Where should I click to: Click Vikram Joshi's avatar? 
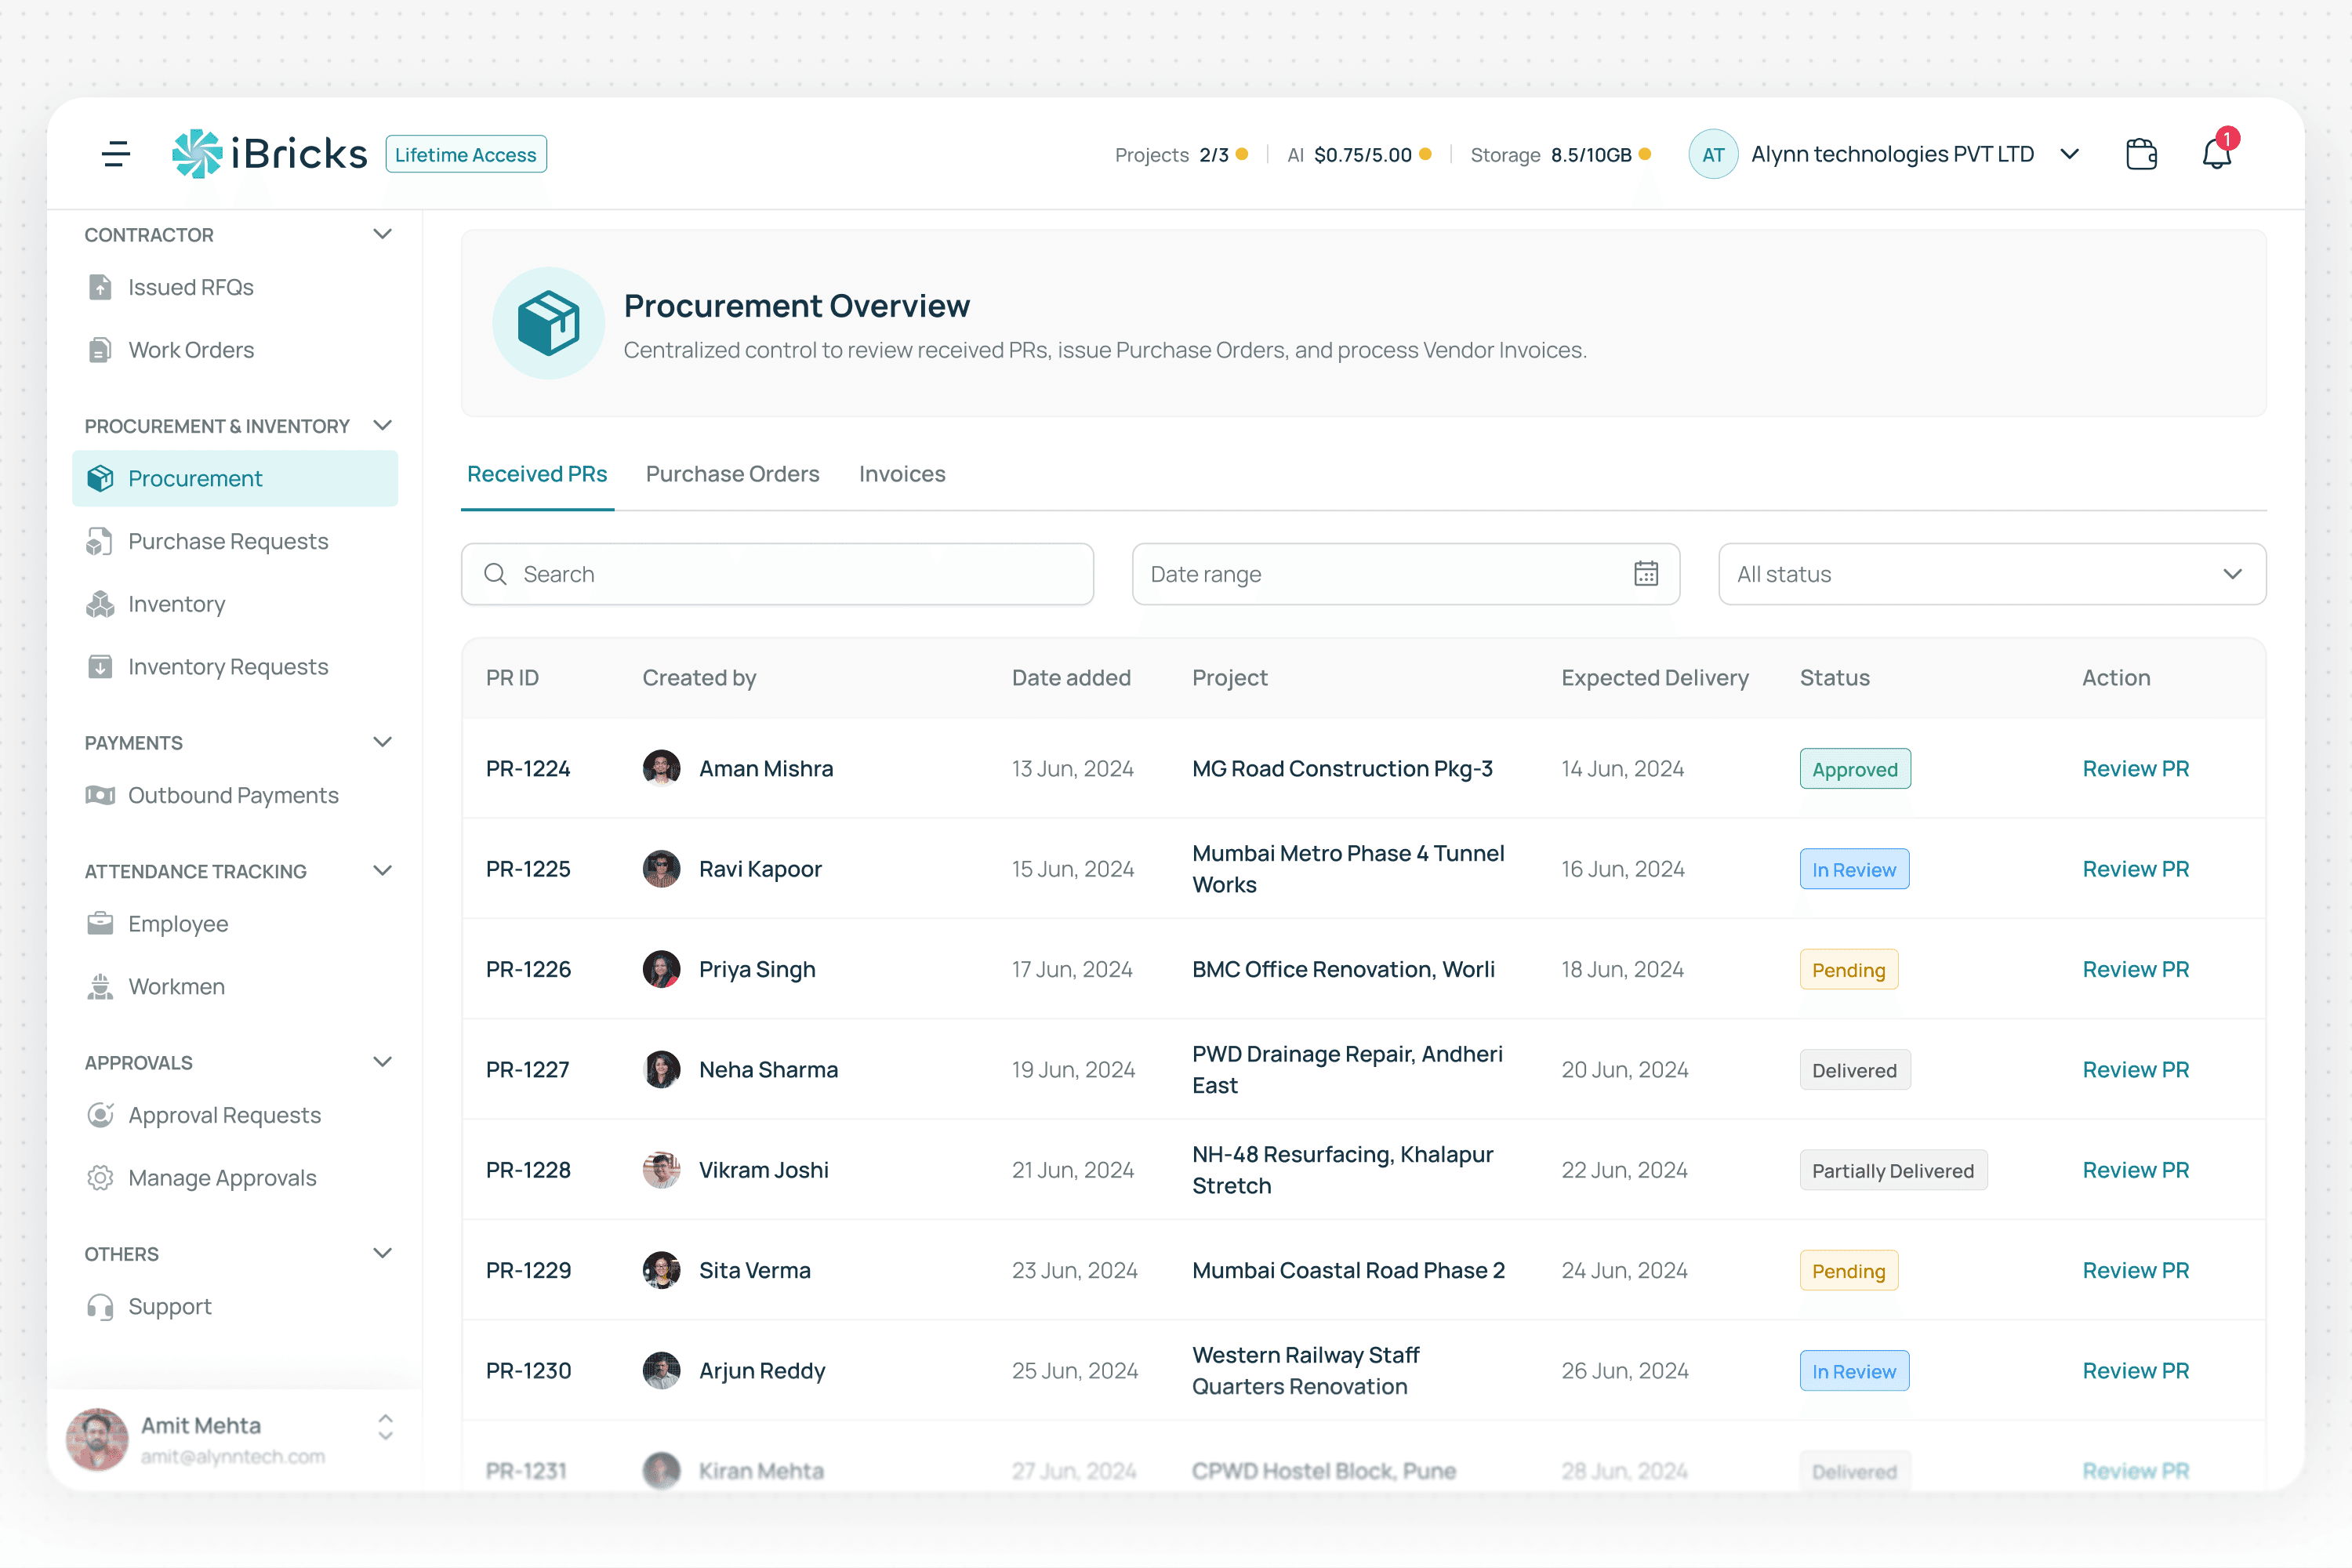[661, 1169]
